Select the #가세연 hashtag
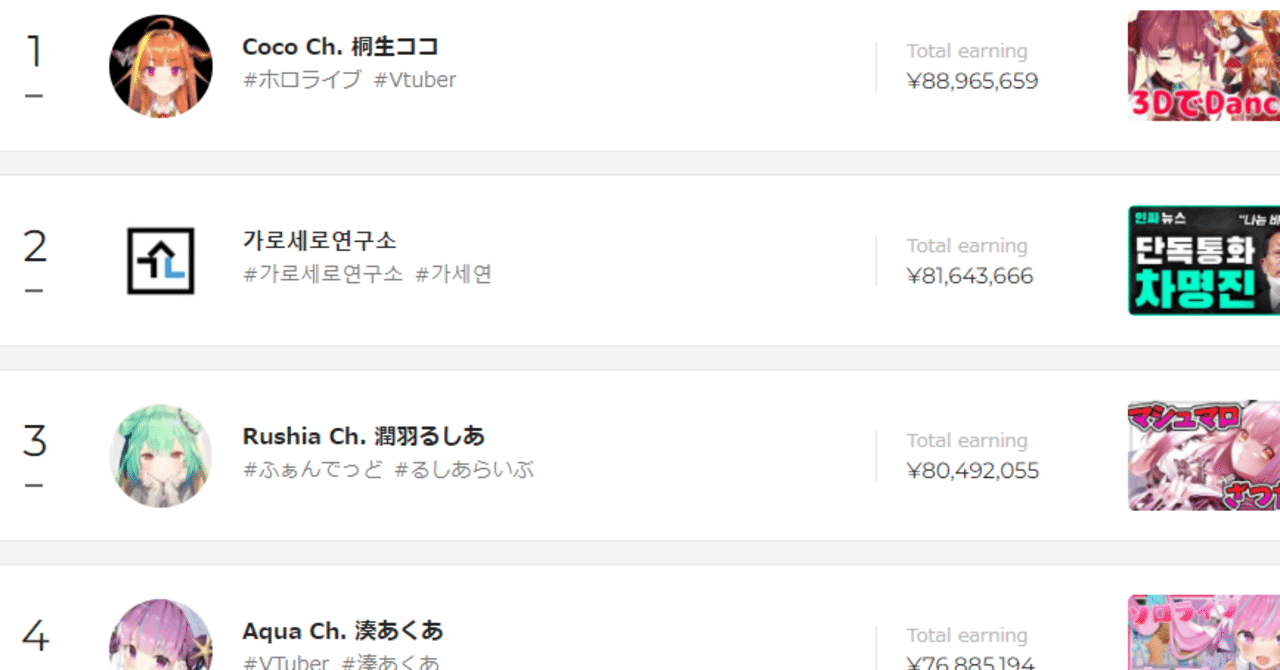Image resolution: width=1280 pixels, height=670 pixels. 454,274
